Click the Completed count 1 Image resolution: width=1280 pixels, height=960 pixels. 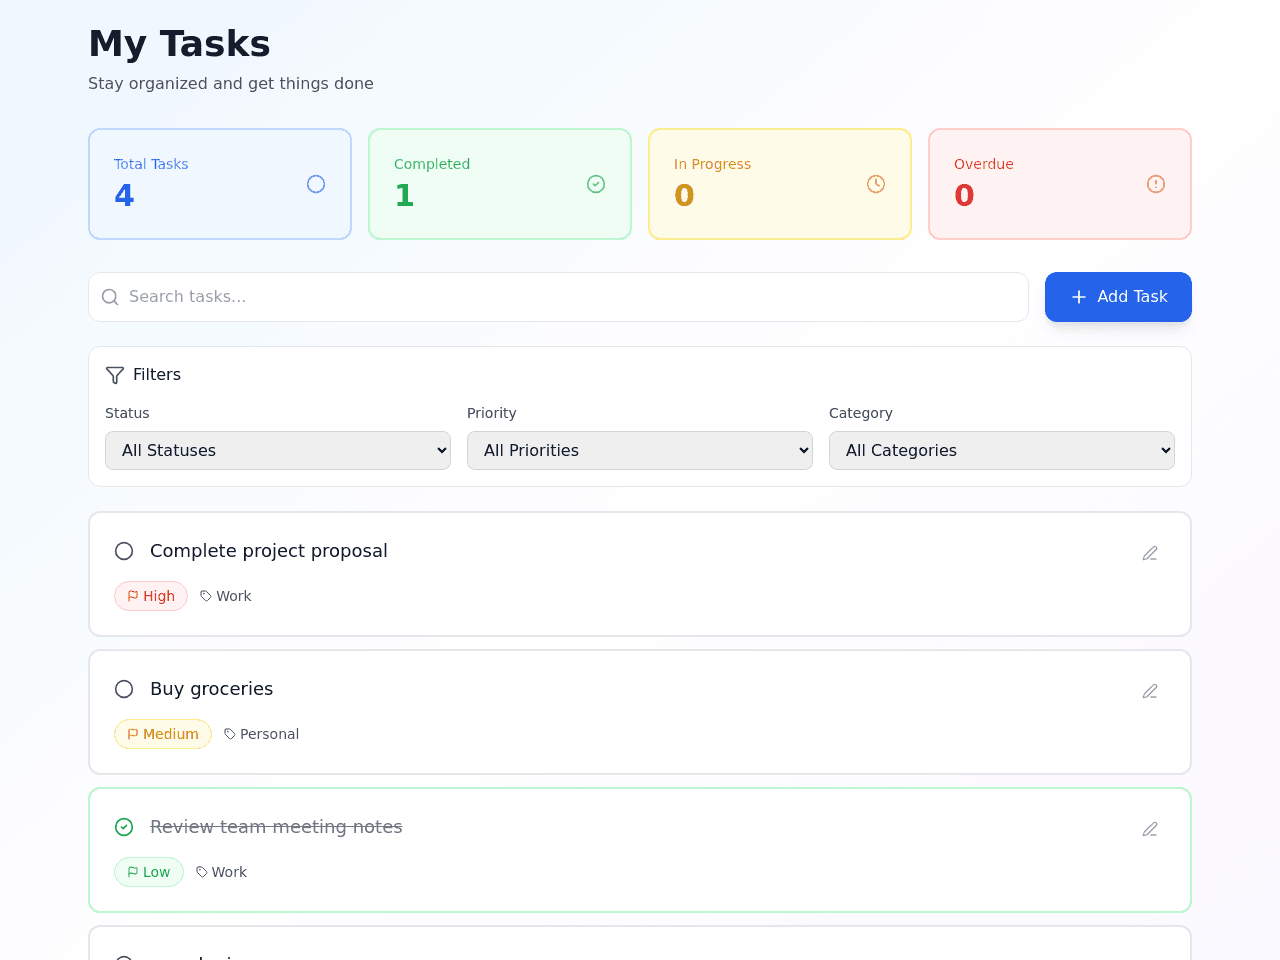[404, 195]
